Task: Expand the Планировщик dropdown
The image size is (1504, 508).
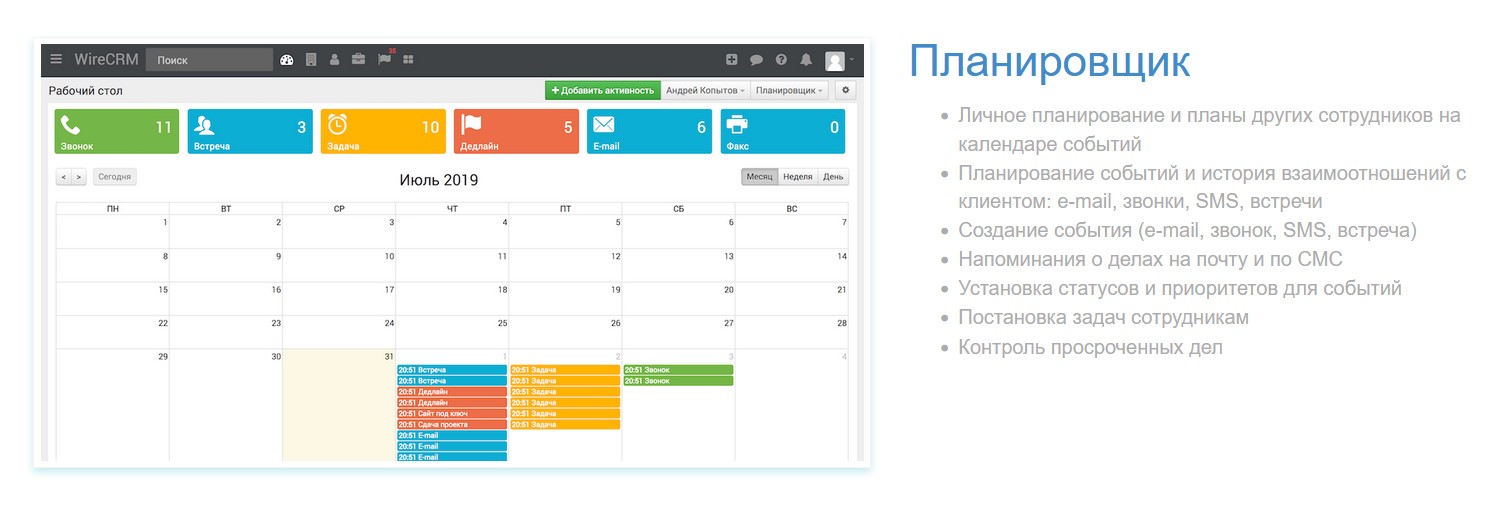Action: (x=790, y=91)
